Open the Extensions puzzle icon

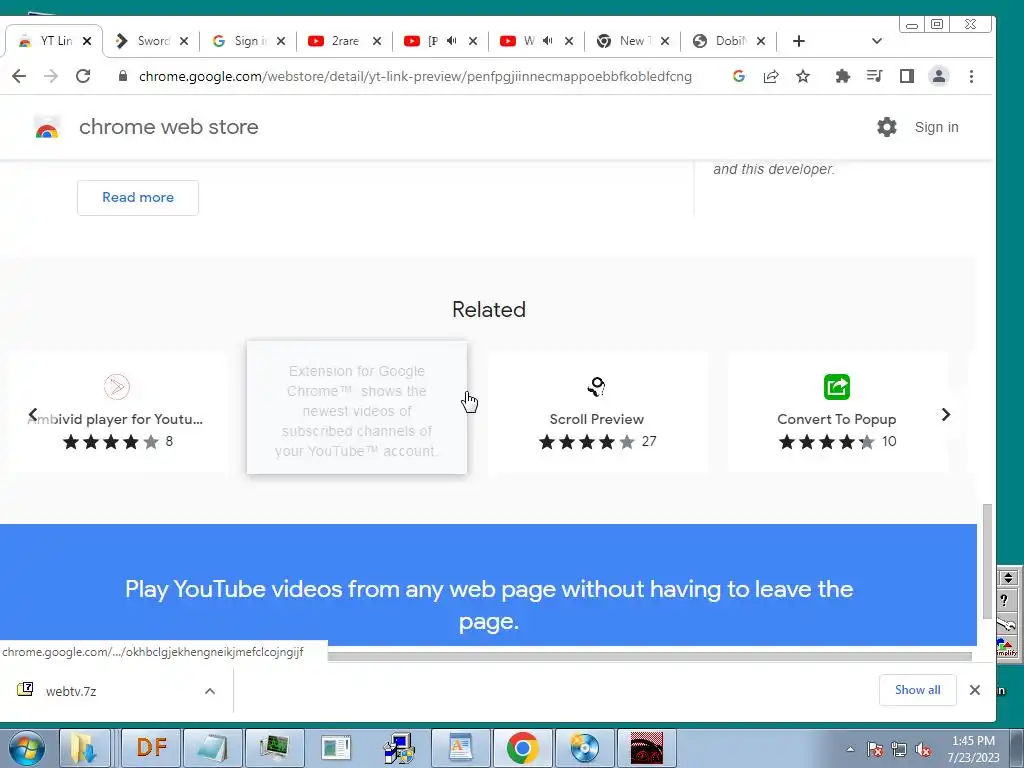tap(842, 76)
